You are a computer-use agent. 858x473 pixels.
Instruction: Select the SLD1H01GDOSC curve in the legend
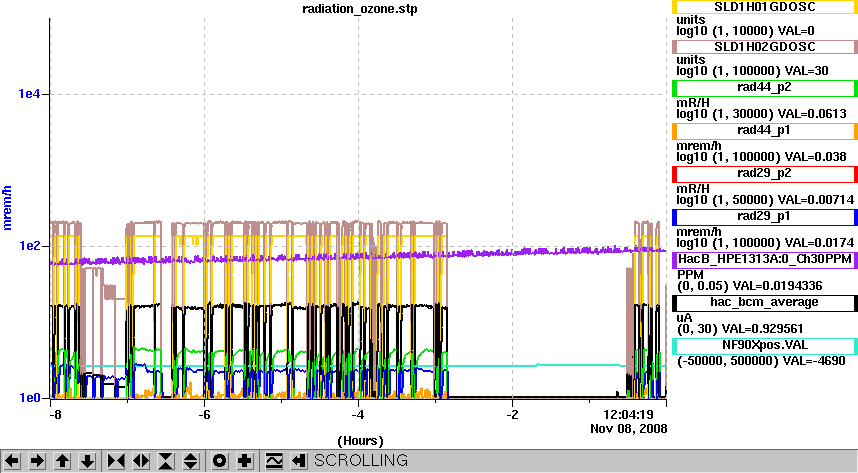click(x=764, y=7)
